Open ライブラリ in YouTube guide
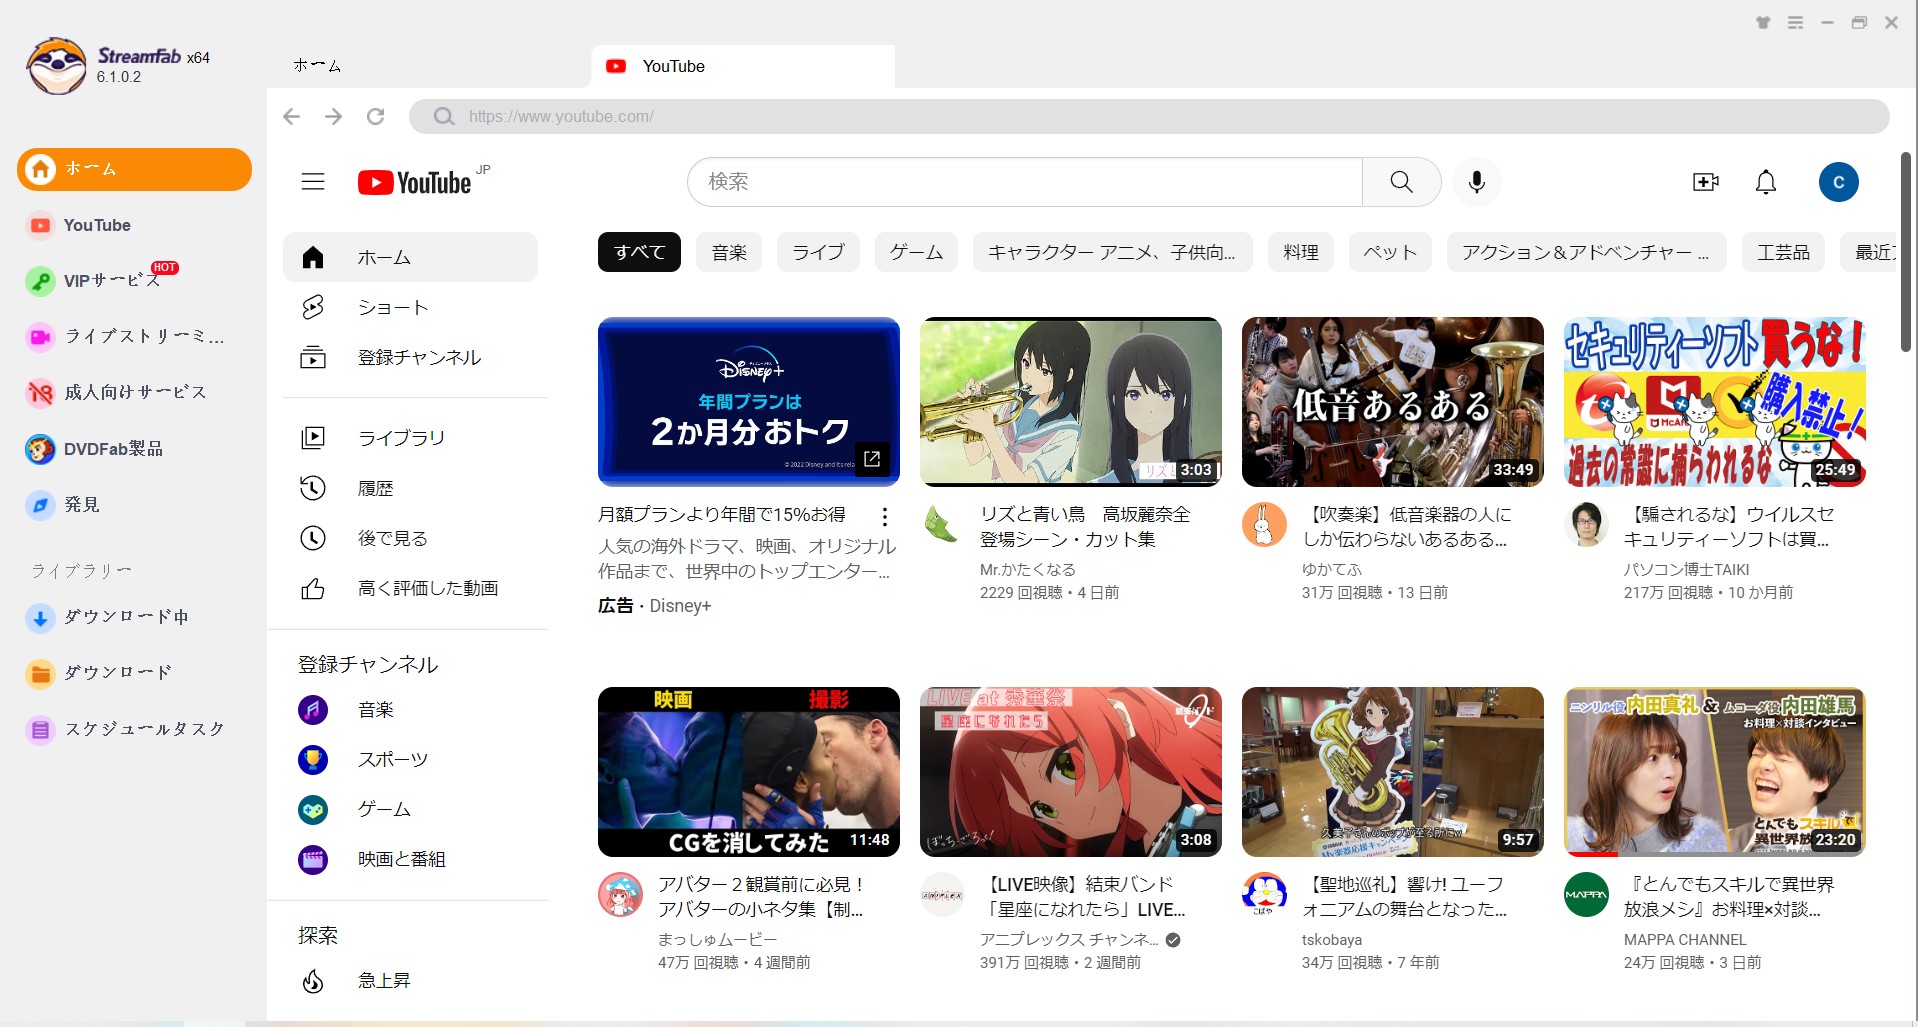Viewport: 1918px width, 1027px height. click(x=410, y=437)
